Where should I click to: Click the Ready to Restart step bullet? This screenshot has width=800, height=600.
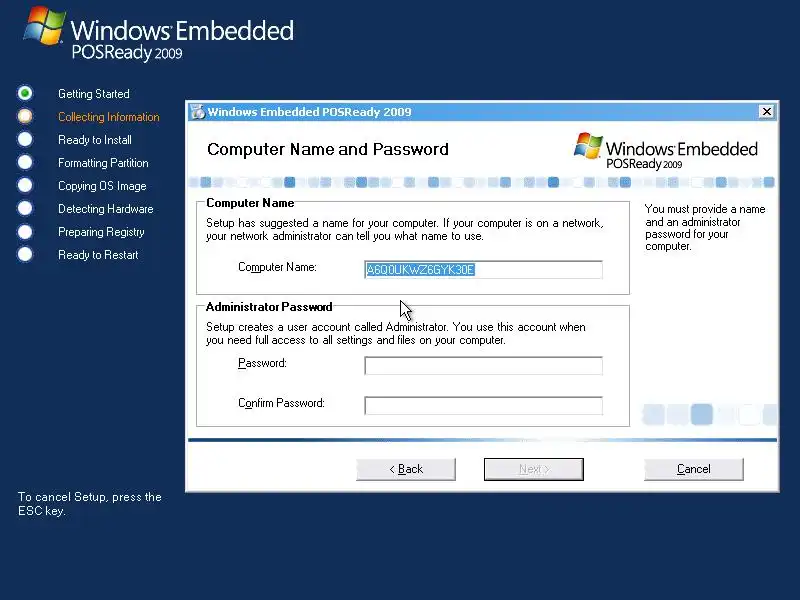[24, 254]
